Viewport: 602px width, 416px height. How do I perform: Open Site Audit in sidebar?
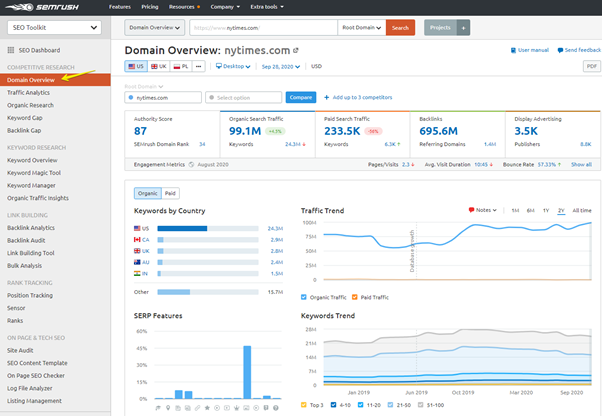coord(20,350)
